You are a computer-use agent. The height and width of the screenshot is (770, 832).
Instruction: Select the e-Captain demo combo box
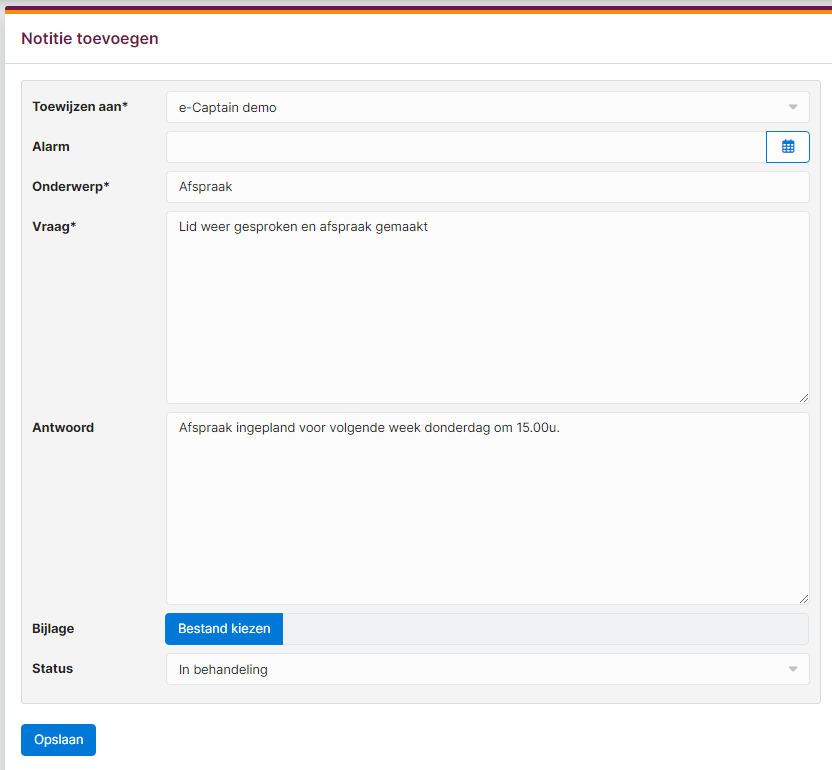(488, 107)
